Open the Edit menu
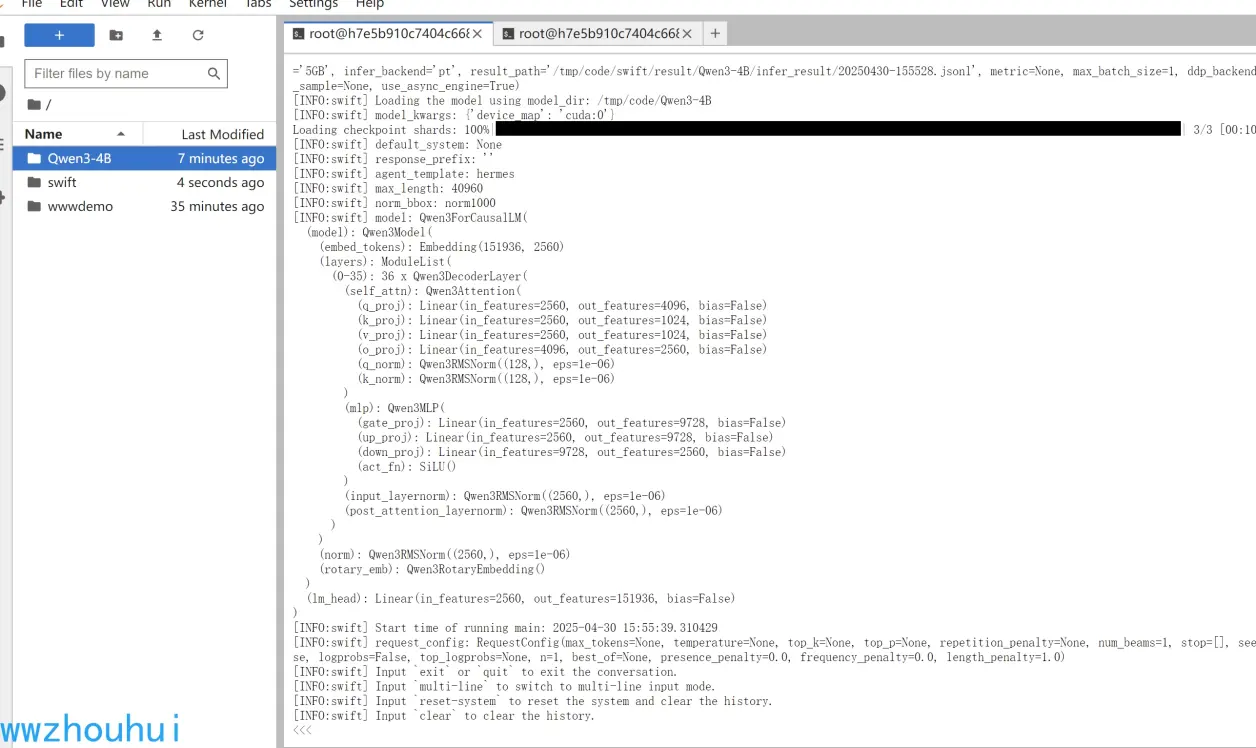Viewport: 1256px width, 748px height. (71, 4)
